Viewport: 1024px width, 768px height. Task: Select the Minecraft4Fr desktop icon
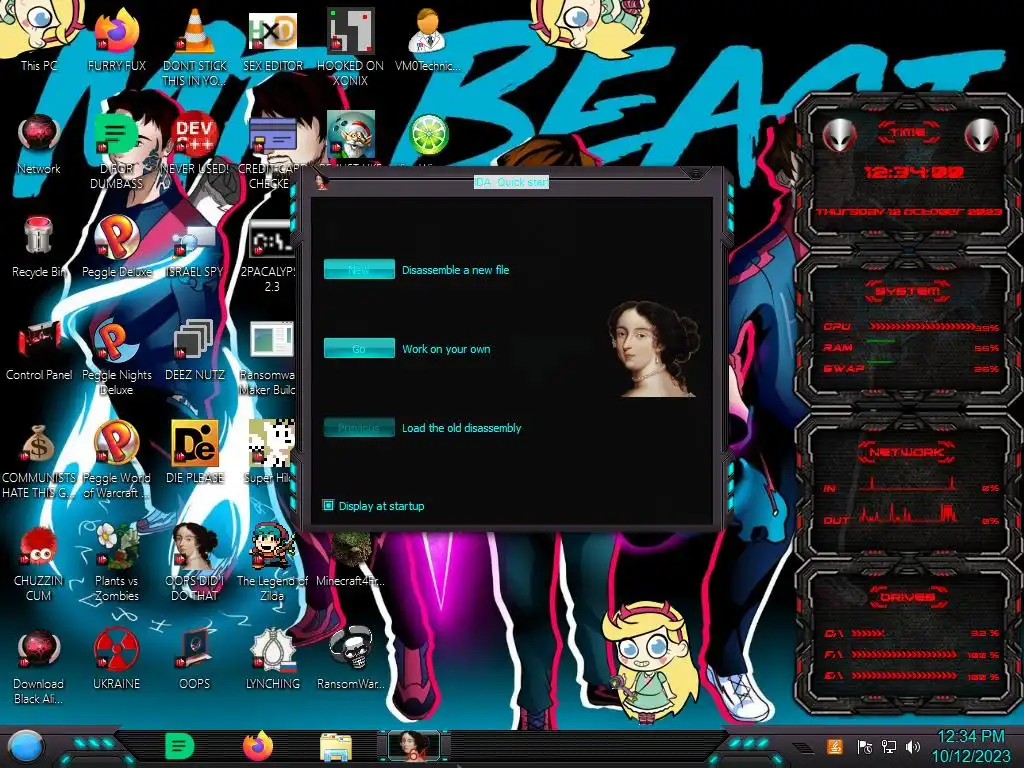pyautogui.click(x=351, y=559)
